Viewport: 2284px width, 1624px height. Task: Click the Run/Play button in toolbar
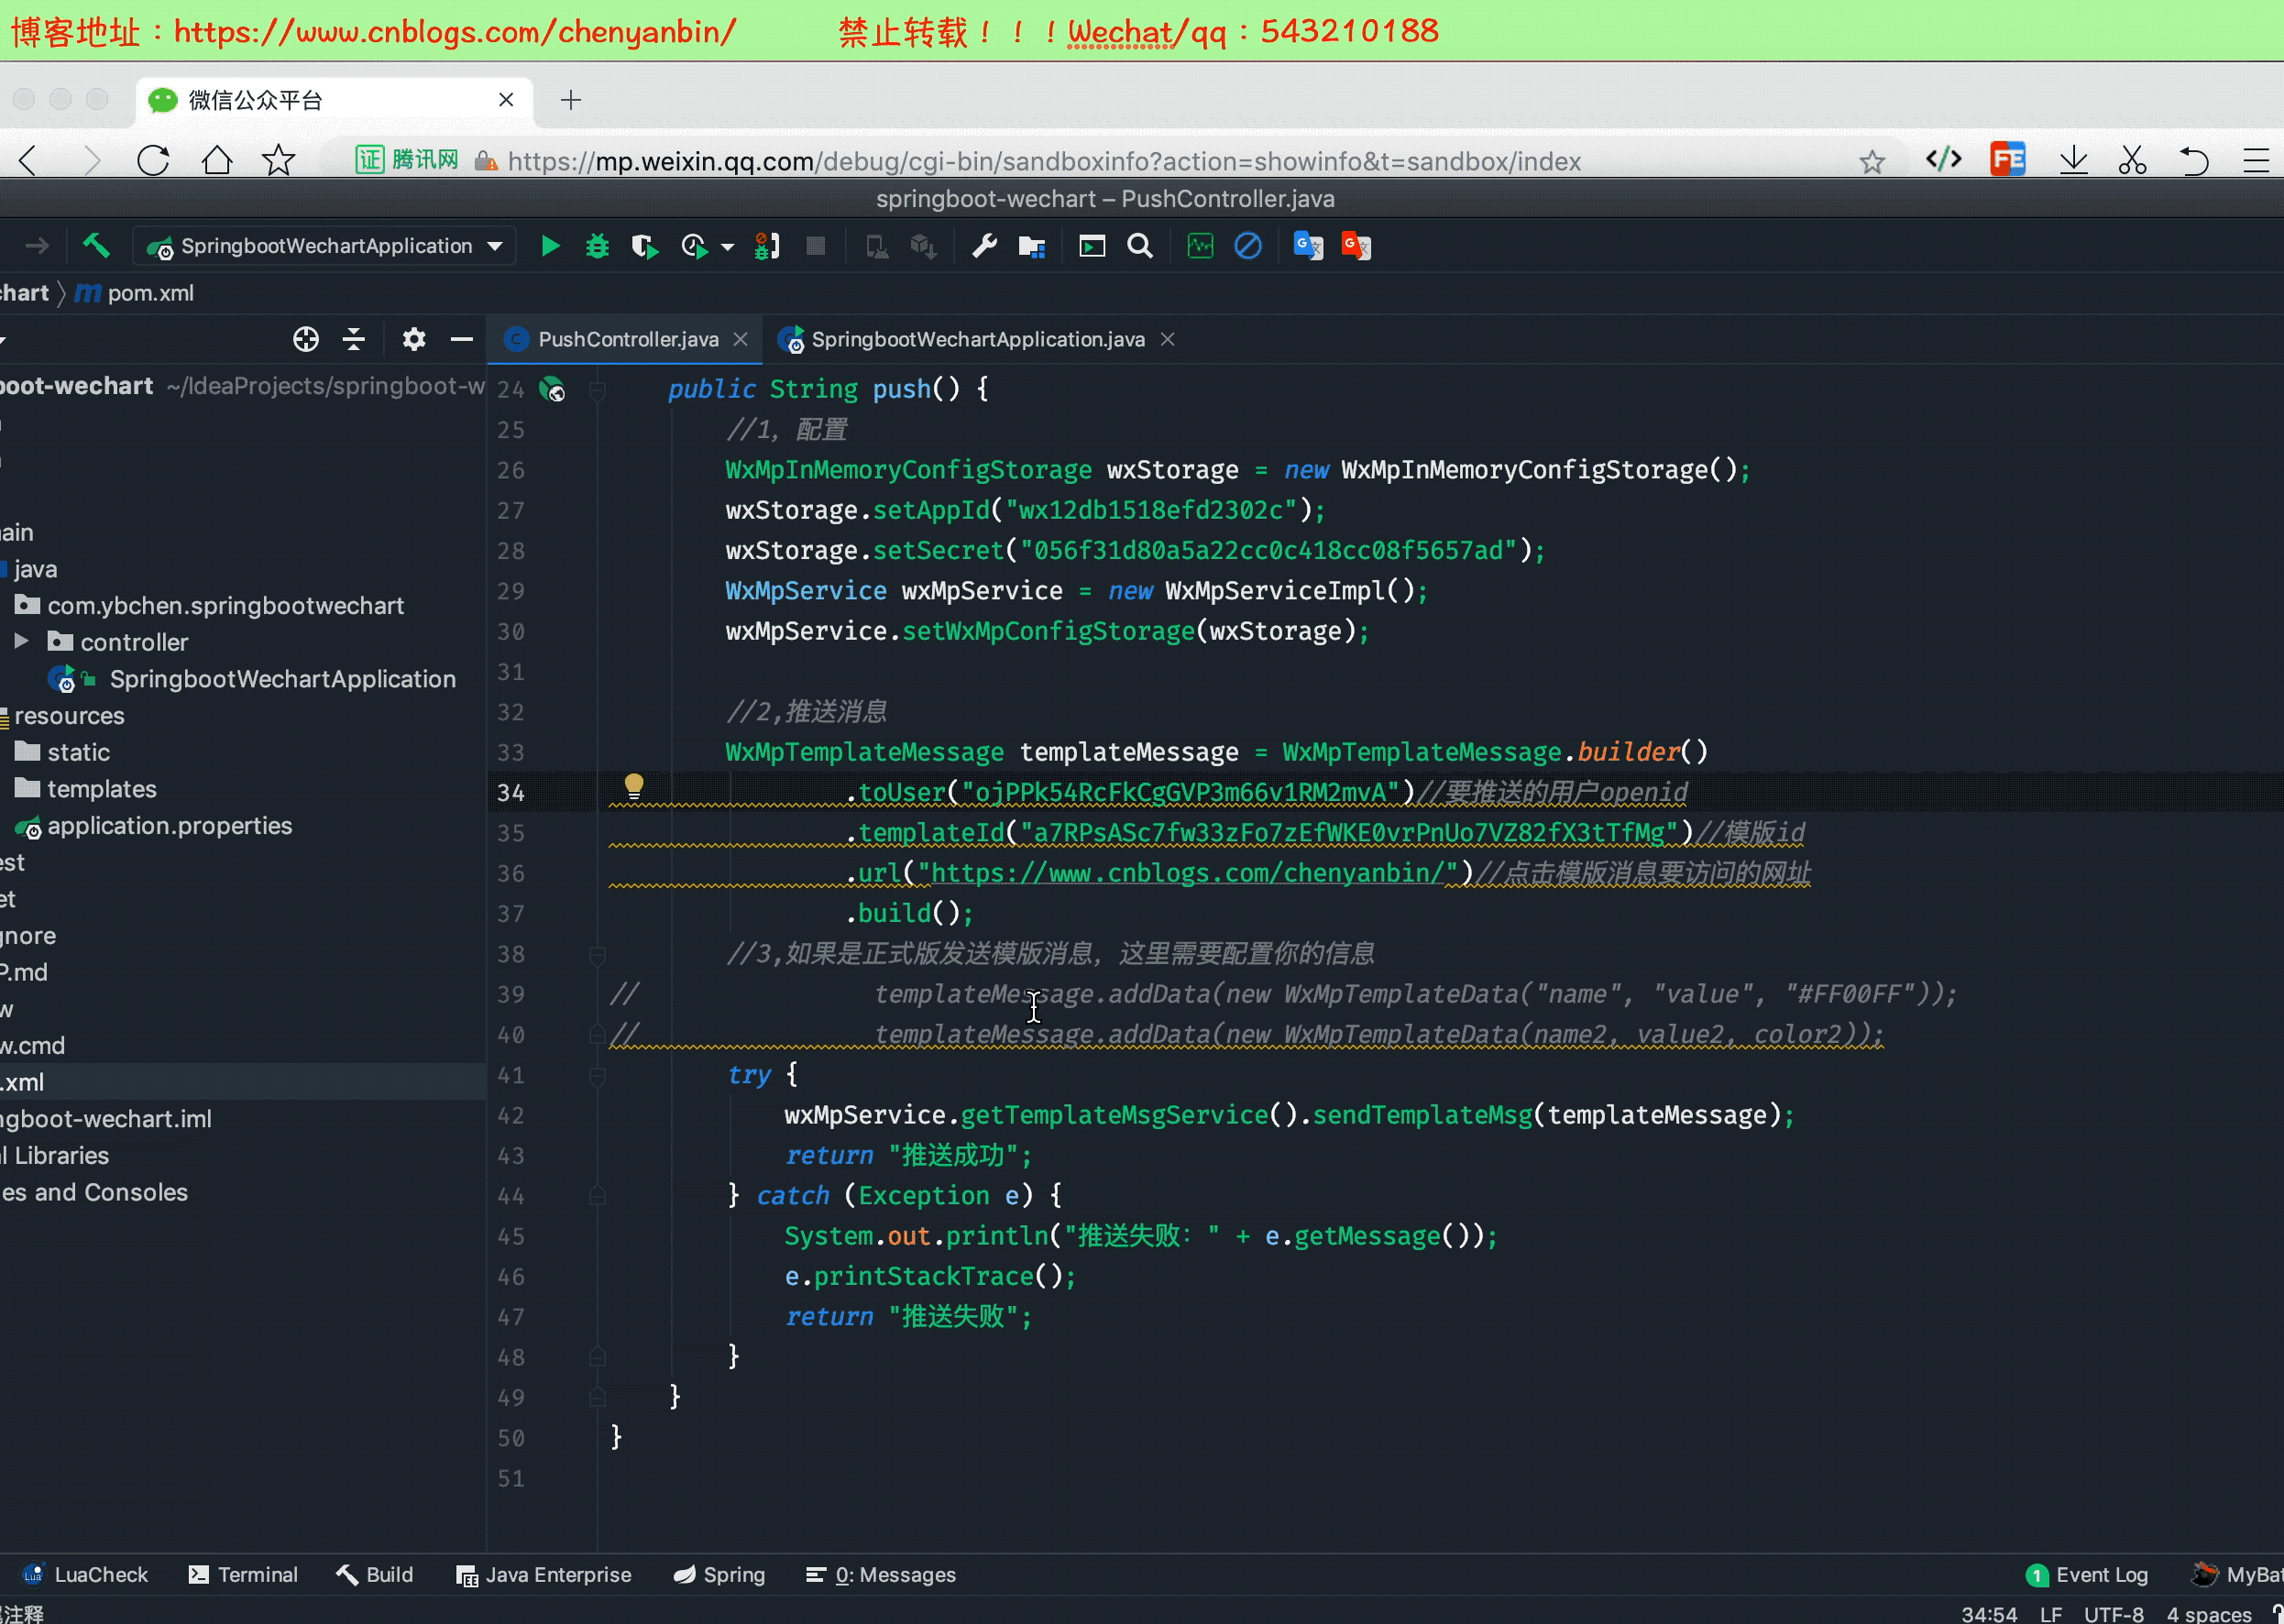[x=548, y=246]
